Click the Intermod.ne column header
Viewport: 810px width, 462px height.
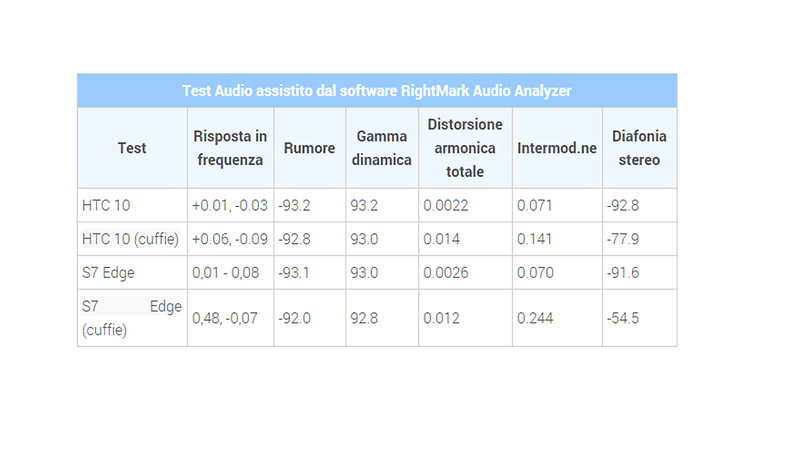557,148
